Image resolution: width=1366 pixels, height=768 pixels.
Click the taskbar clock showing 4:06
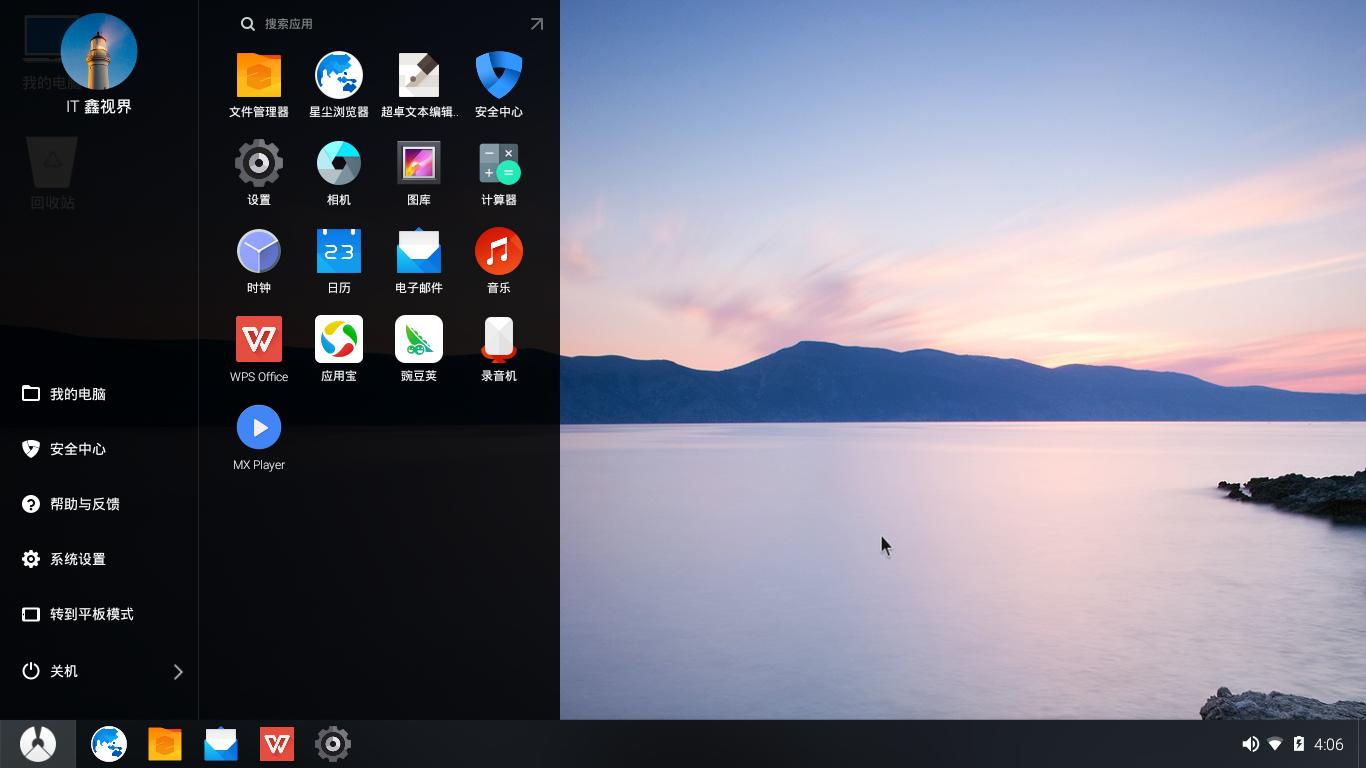click(x=1329, y=744)
